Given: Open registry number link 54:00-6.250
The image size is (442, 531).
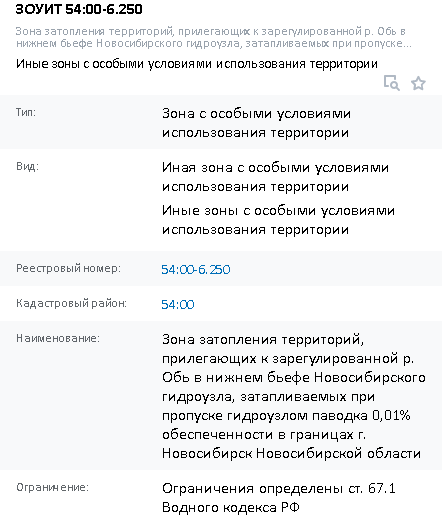Looking at the screenshot, I should tap(196, 270).
